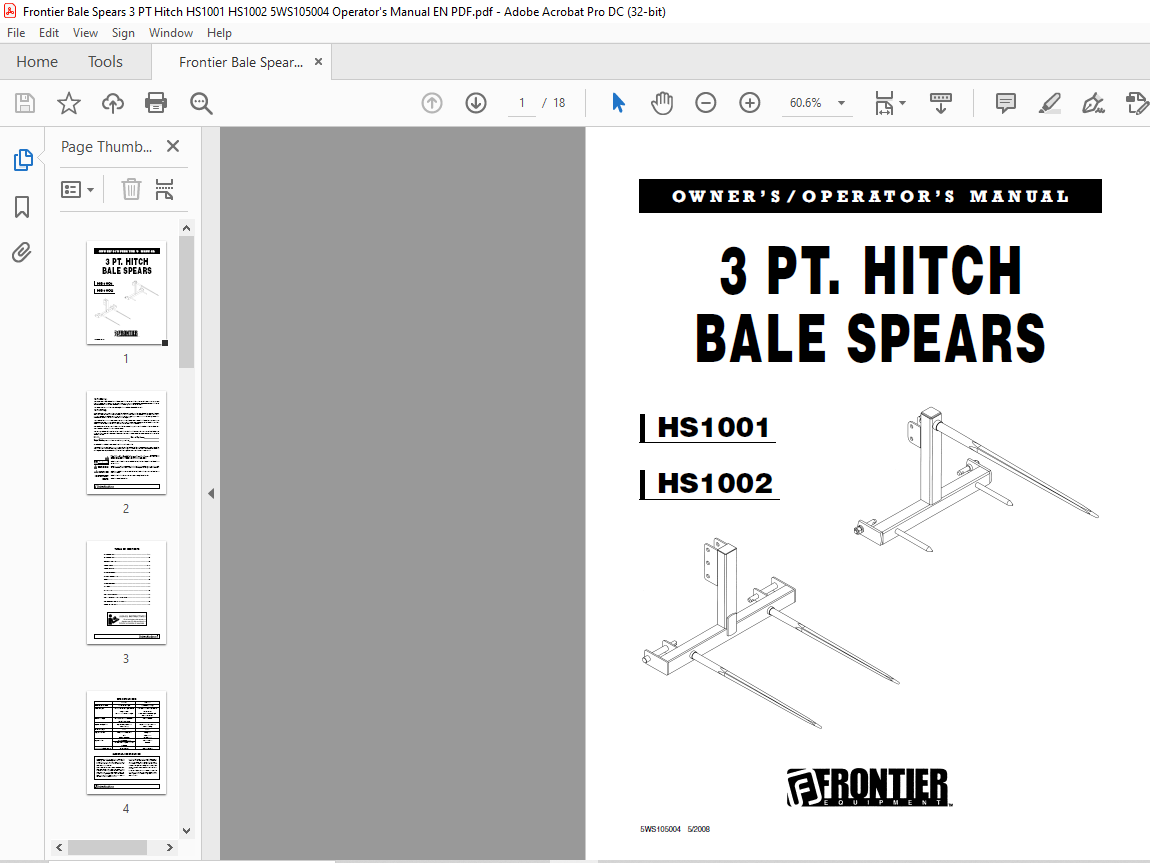
Task: Open the Sign menu
Action: tap(123, 33)
